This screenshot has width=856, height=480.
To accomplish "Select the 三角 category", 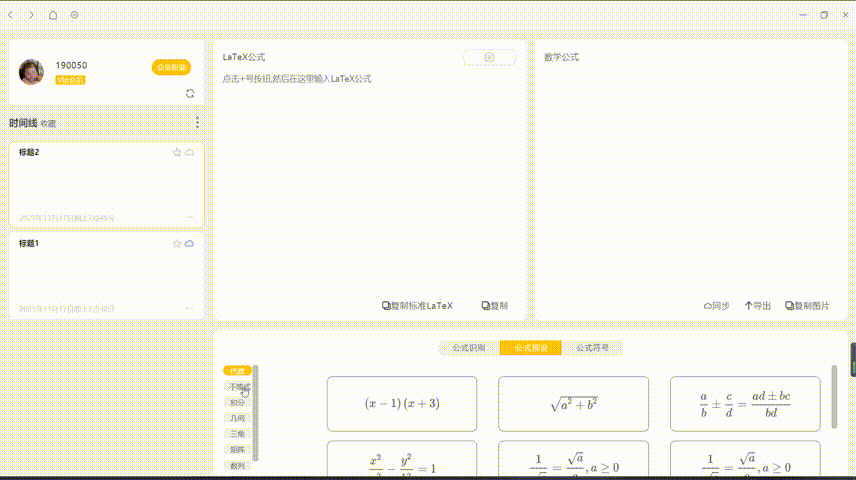I will click(x=237, y=434).
